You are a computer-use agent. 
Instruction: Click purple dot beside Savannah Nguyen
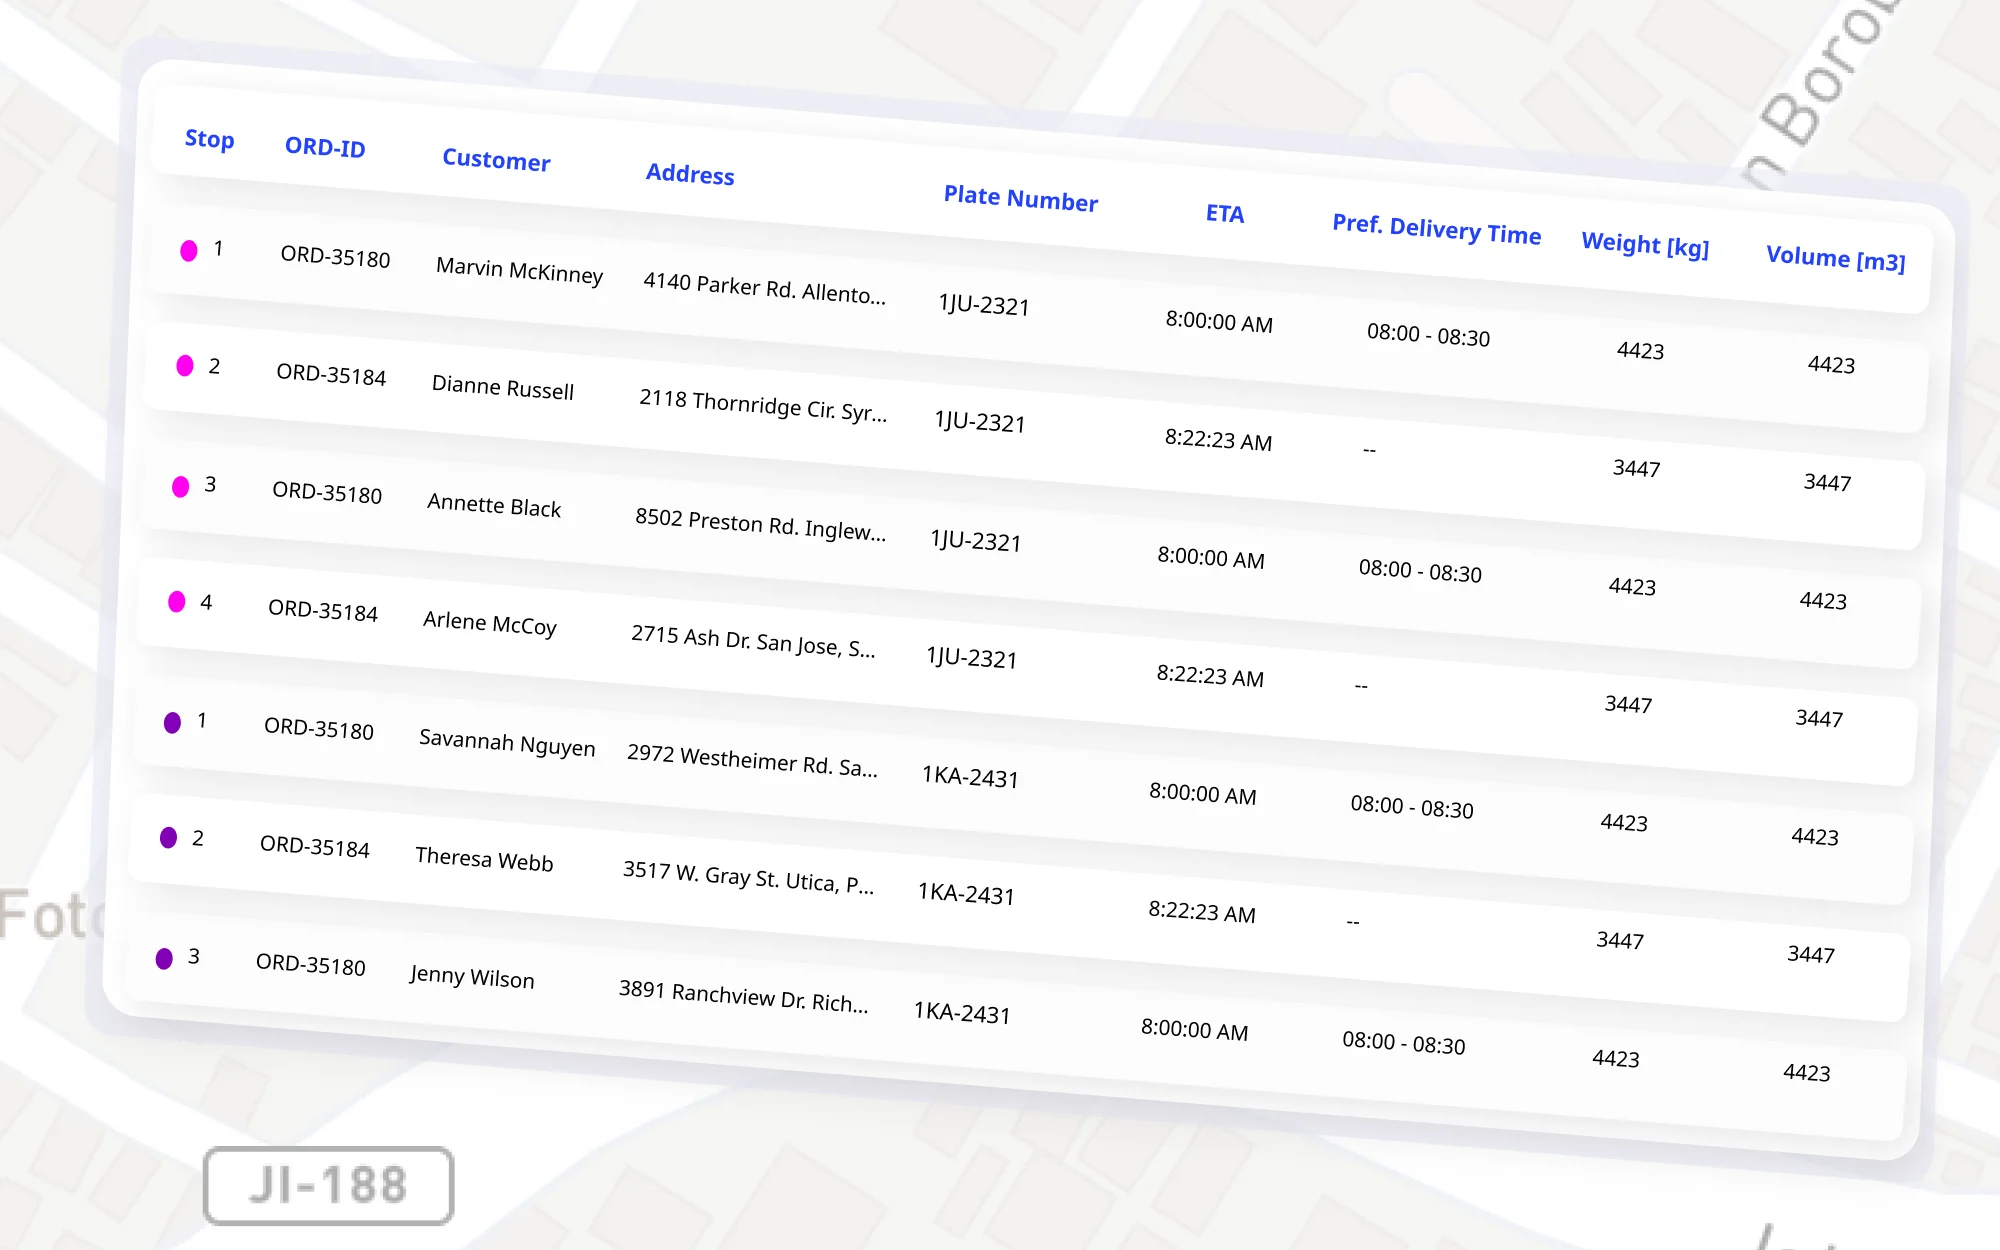click(172, 722)
